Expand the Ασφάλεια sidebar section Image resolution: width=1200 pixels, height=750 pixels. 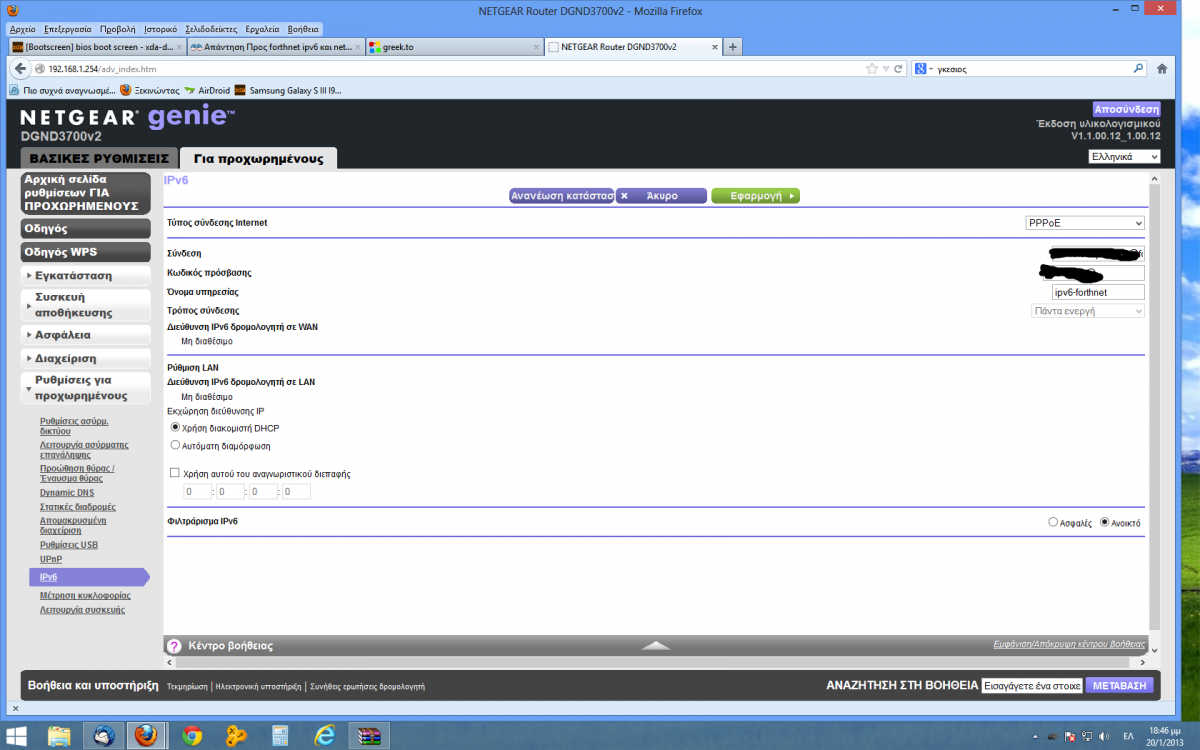[85, 335]
